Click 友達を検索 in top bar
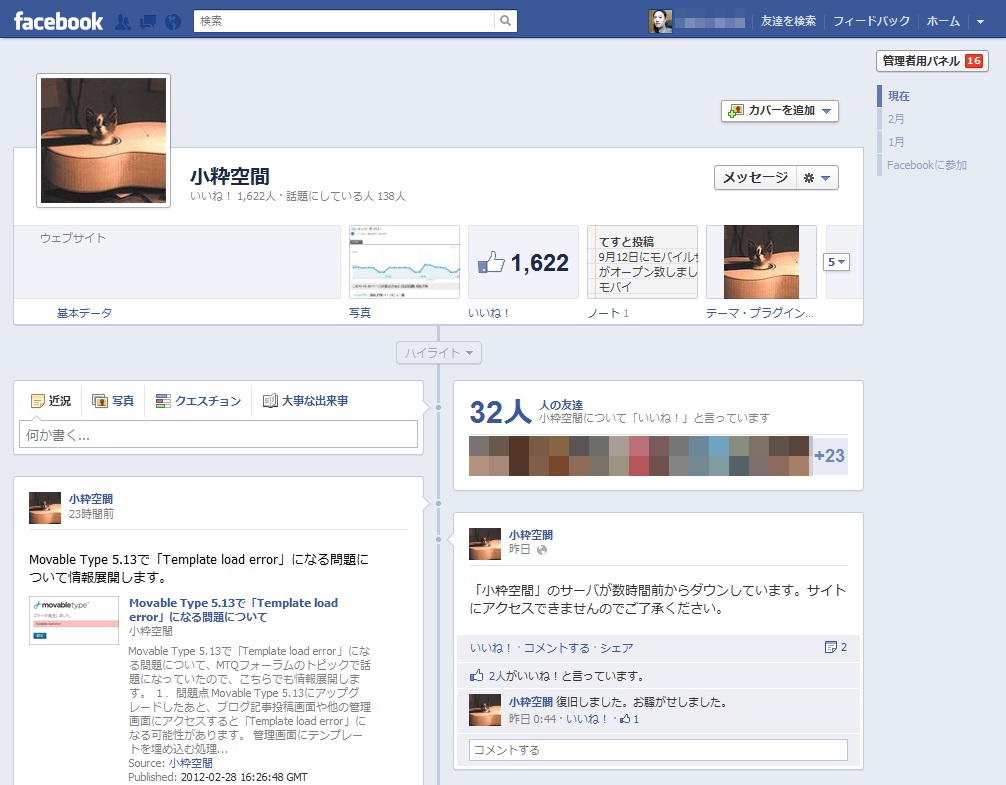Screen dimensions: 1006x785 pyautogui.click(x=788, y=21)
